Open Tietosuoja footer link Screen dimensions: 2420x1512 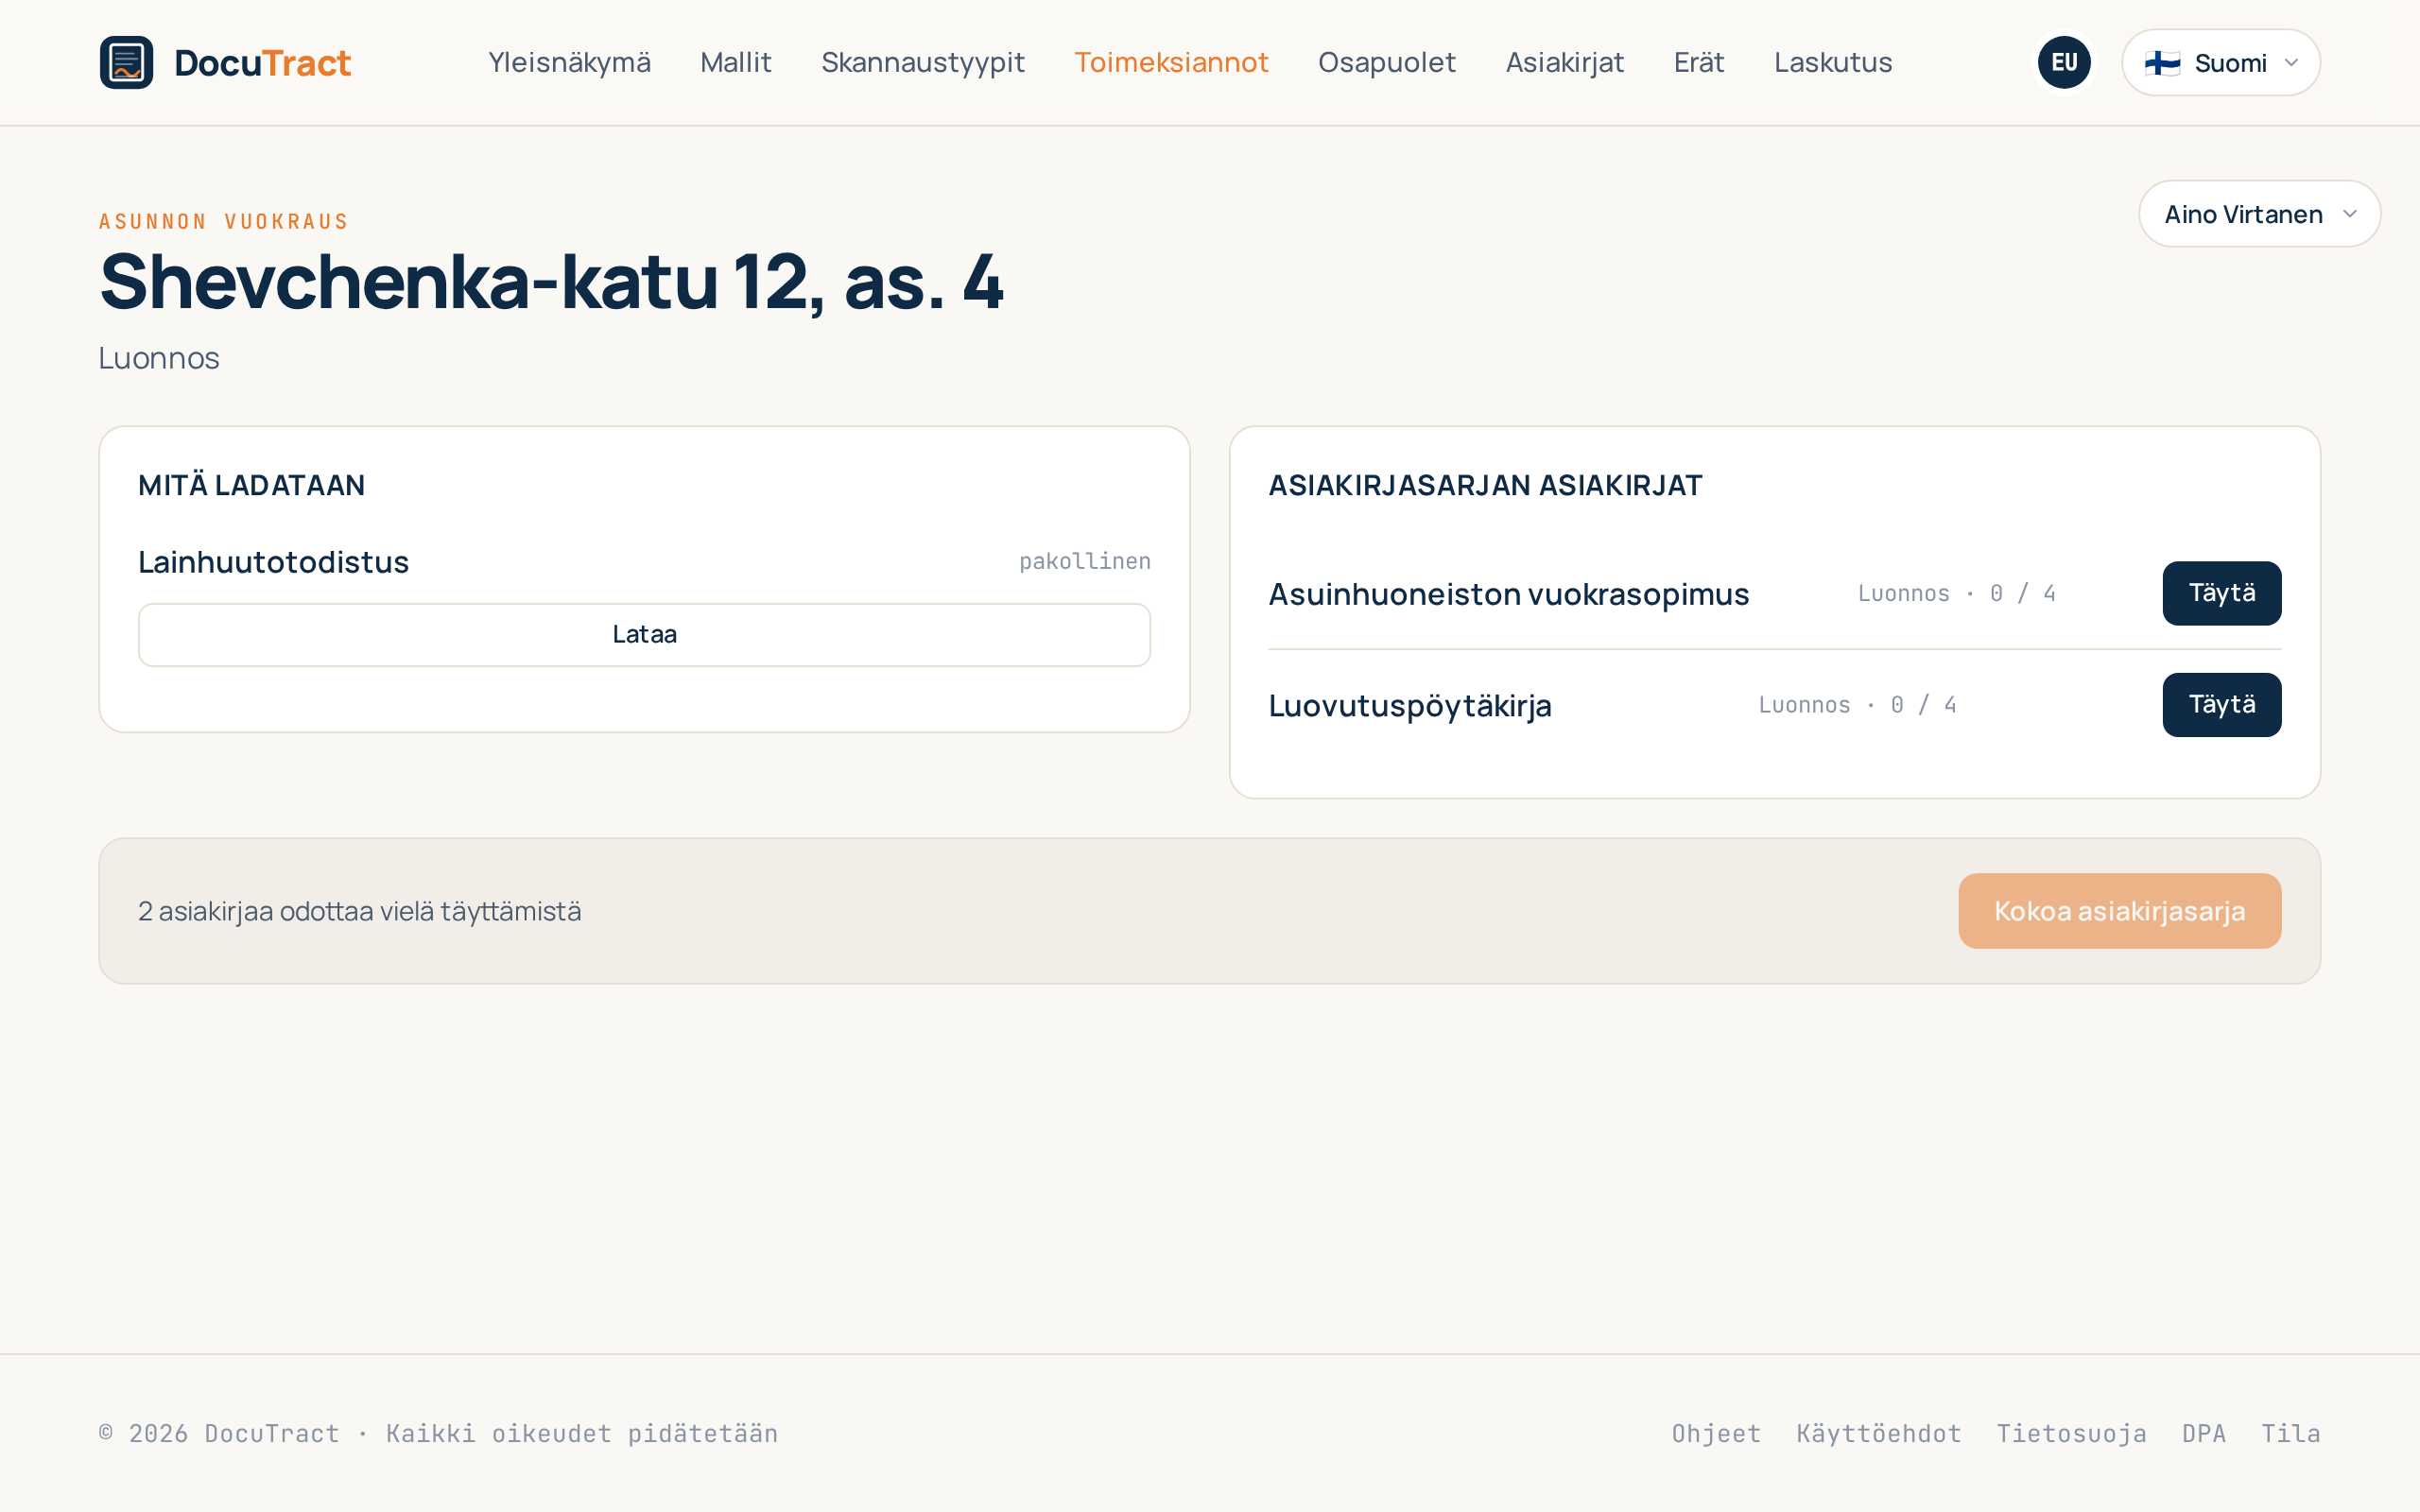click(2071, 1433)
